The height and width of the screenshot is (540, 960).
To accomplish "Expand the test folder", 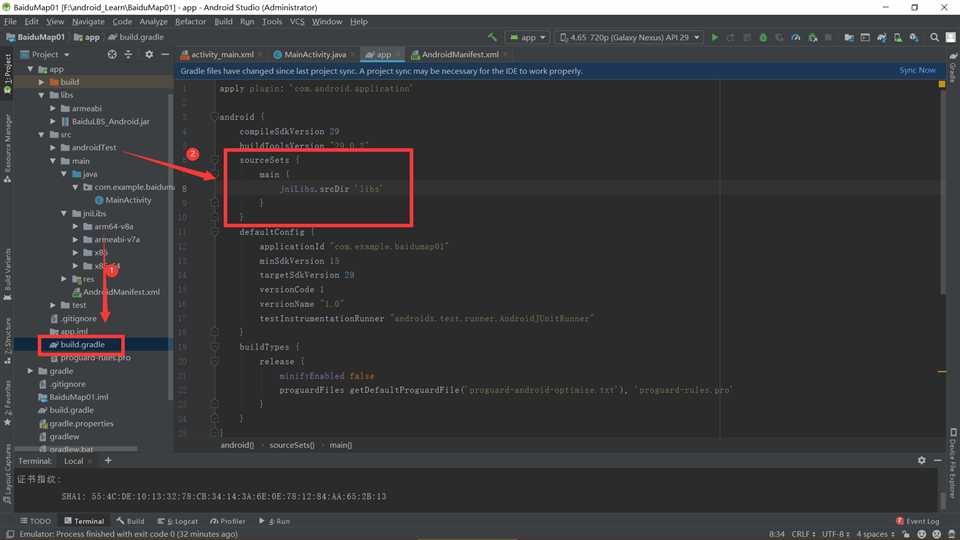I will coord(53,305).
